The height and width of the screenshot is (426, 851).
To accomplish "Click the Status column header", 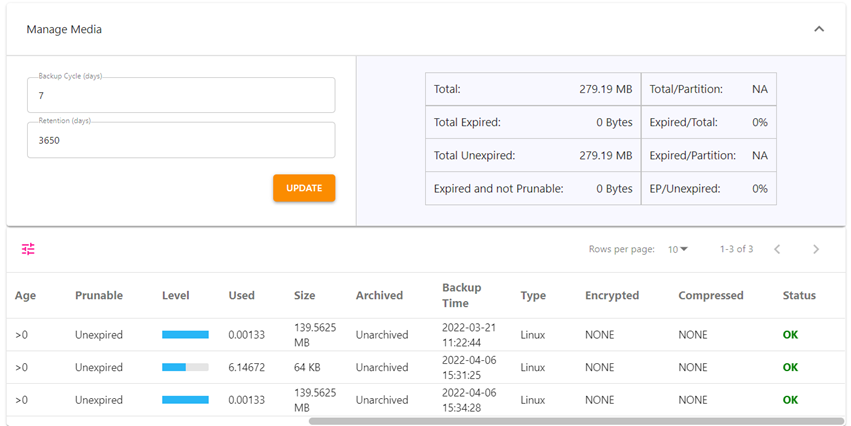I will (x=799, y=295).
